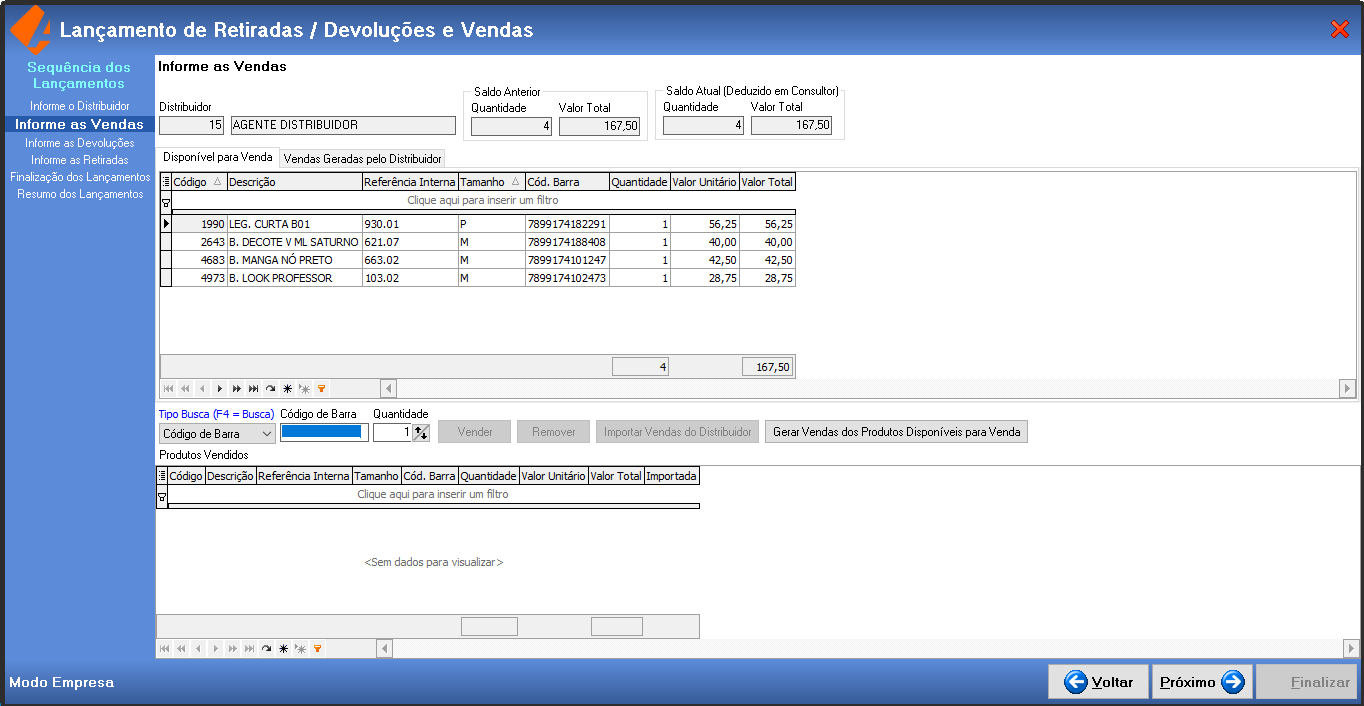Viewport: 1364px width, 706px height.
Task: Close the Lançamento window with red X
Action: pyautogui.click(x=1340, y=30)
